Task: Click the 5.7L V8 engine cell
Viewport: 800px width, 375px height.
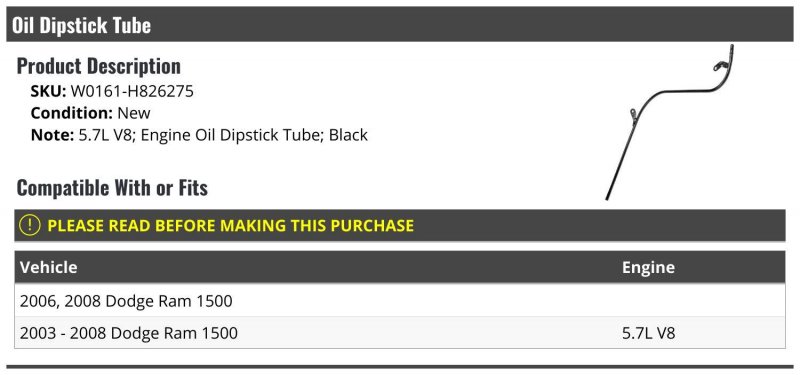Action: pos(648,333)
